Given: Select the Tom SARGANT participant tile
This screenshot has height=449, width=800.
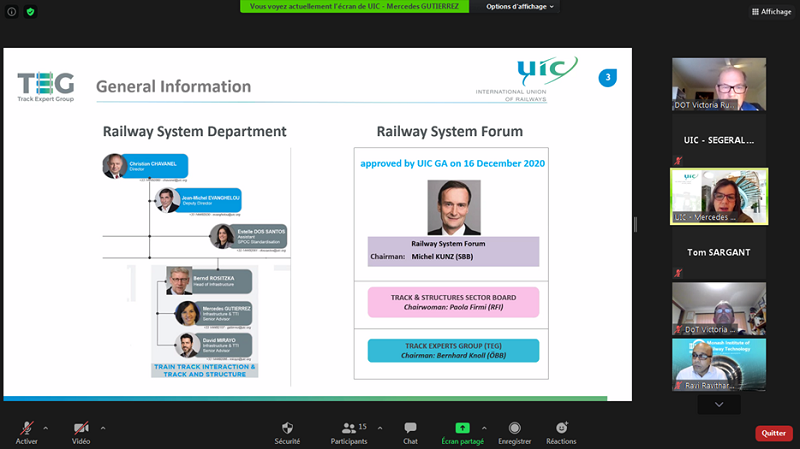Looking at the screenshot, I should pyautogui.click(x=719, y=252).
